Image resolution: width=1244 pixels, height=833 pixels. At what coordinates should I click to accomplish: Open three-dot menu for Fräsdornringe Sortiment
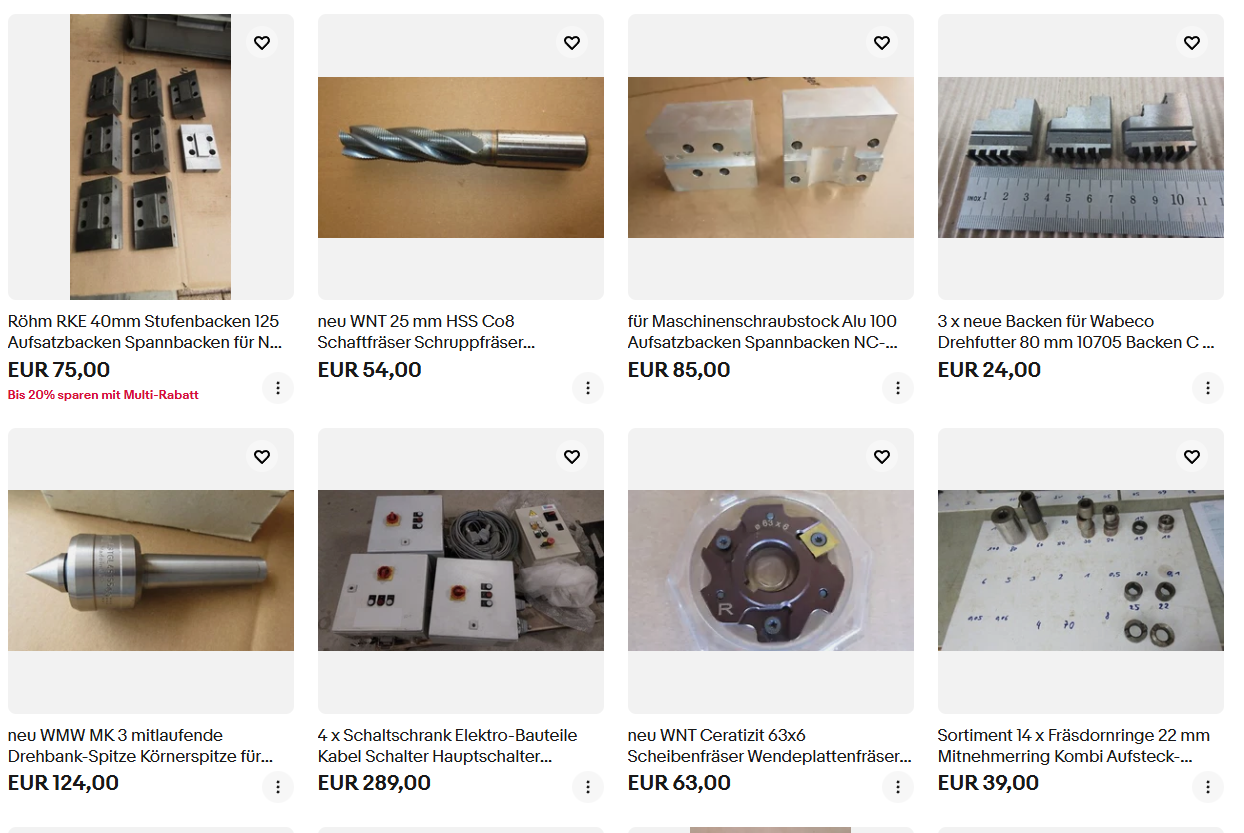(1208, 787)
